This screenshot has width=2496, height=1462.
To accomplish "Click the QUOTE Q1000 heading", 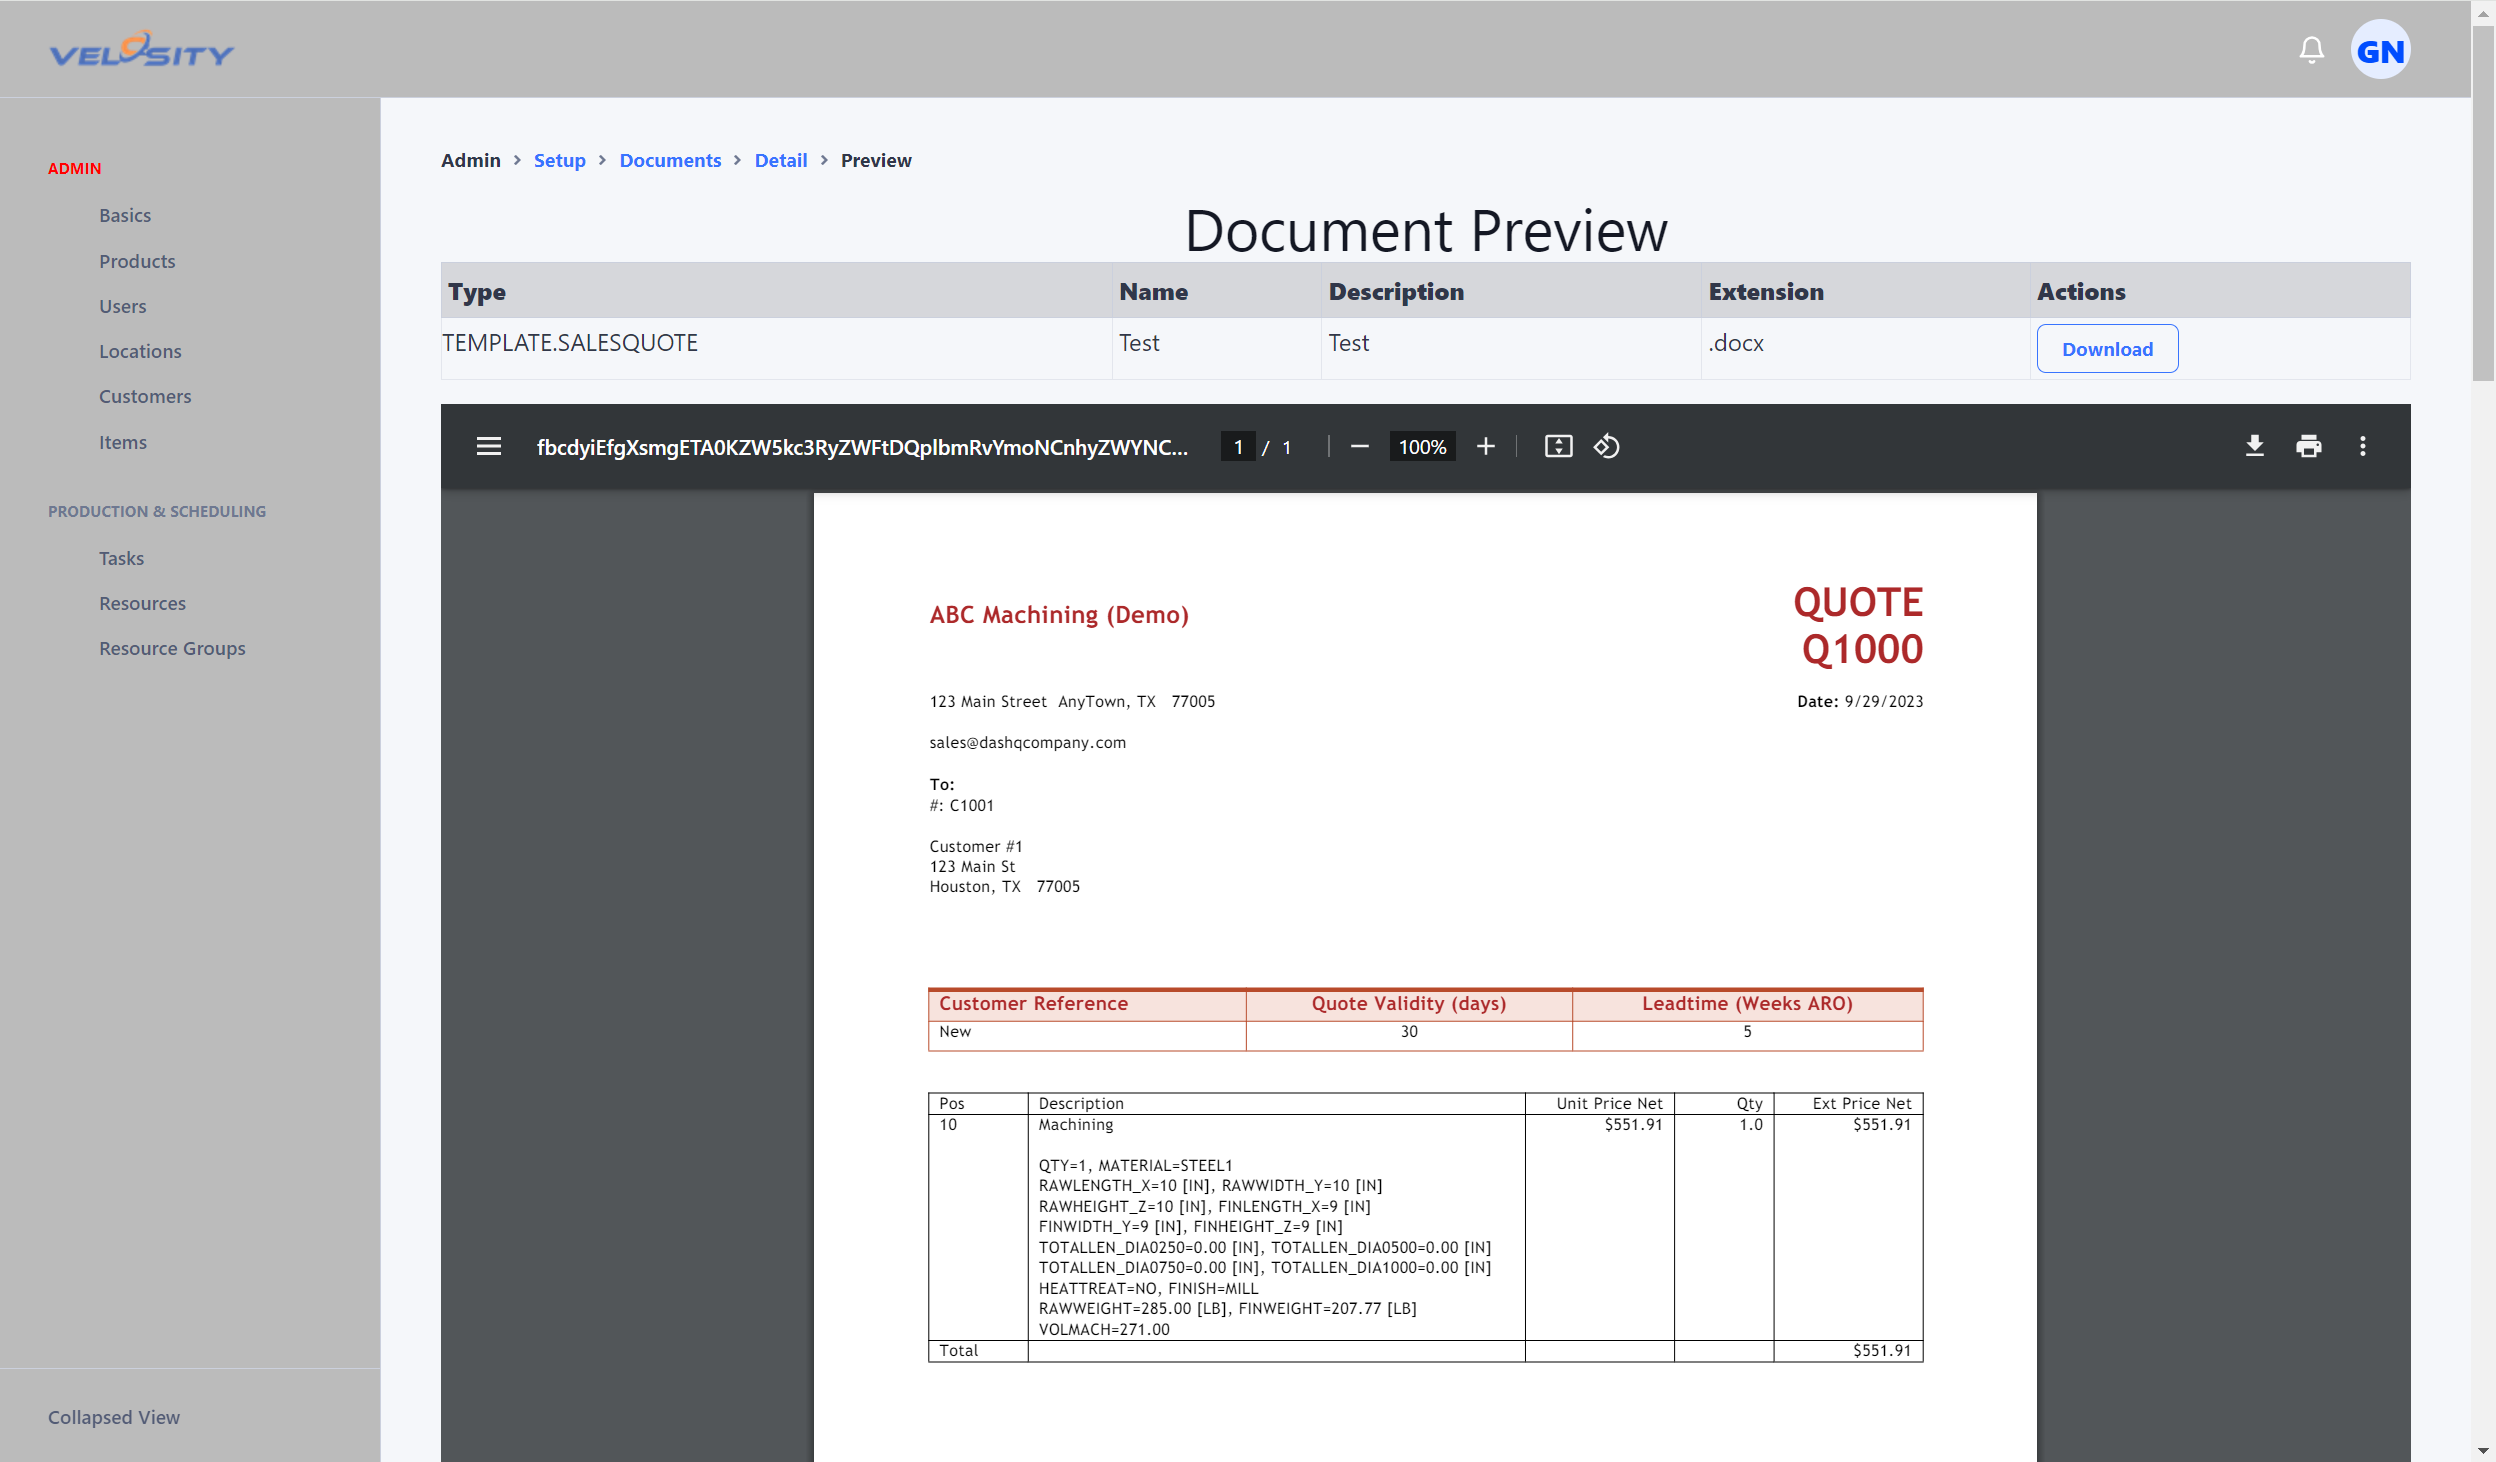I will tap(1858, 626).
